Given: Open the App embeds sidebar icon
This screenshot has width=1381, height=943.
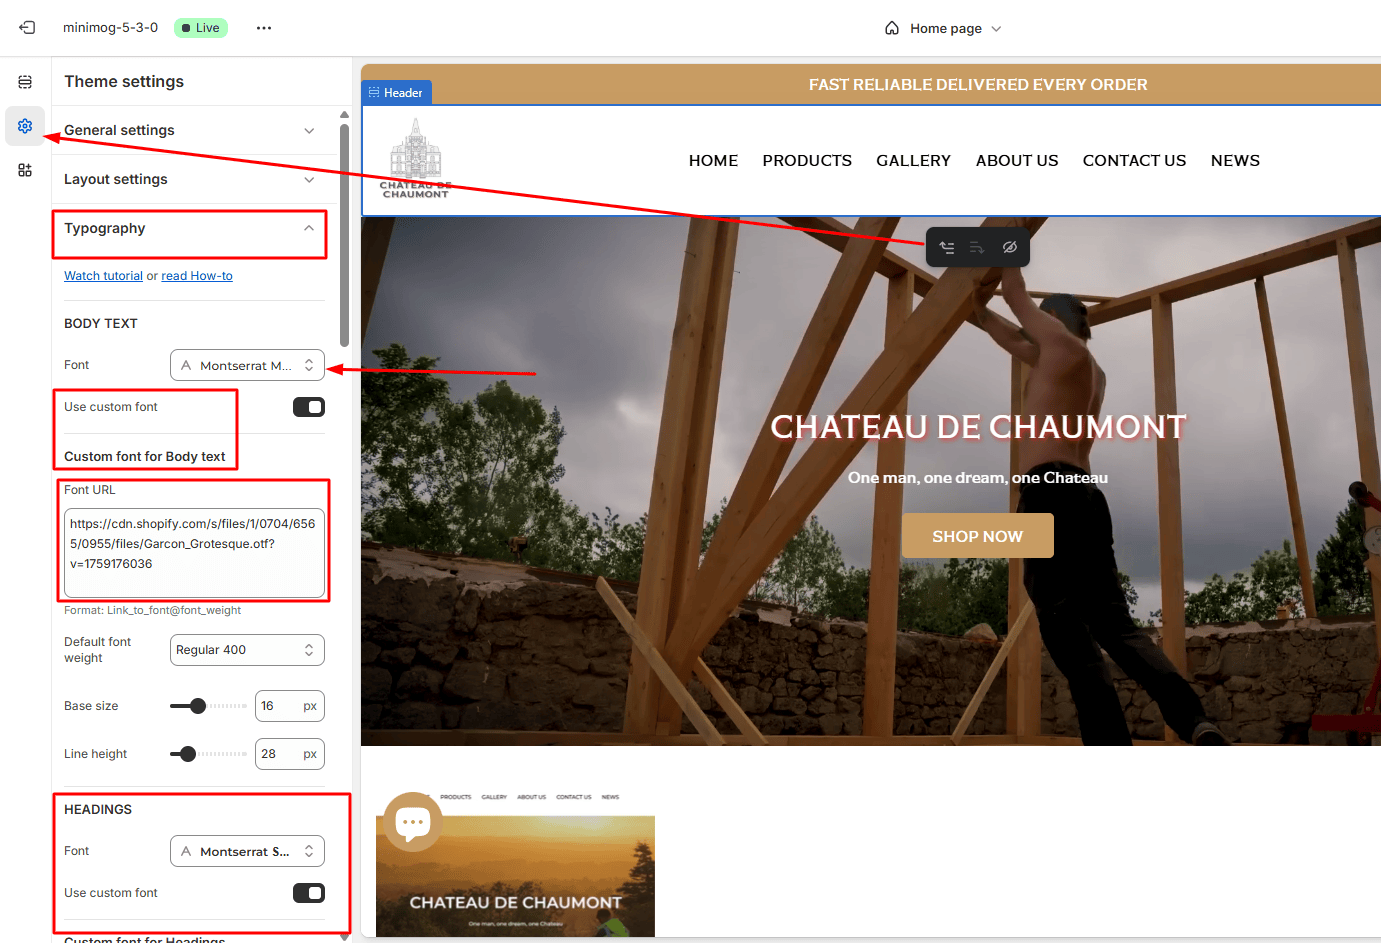Looking at the screenshot, I should 25,170.
